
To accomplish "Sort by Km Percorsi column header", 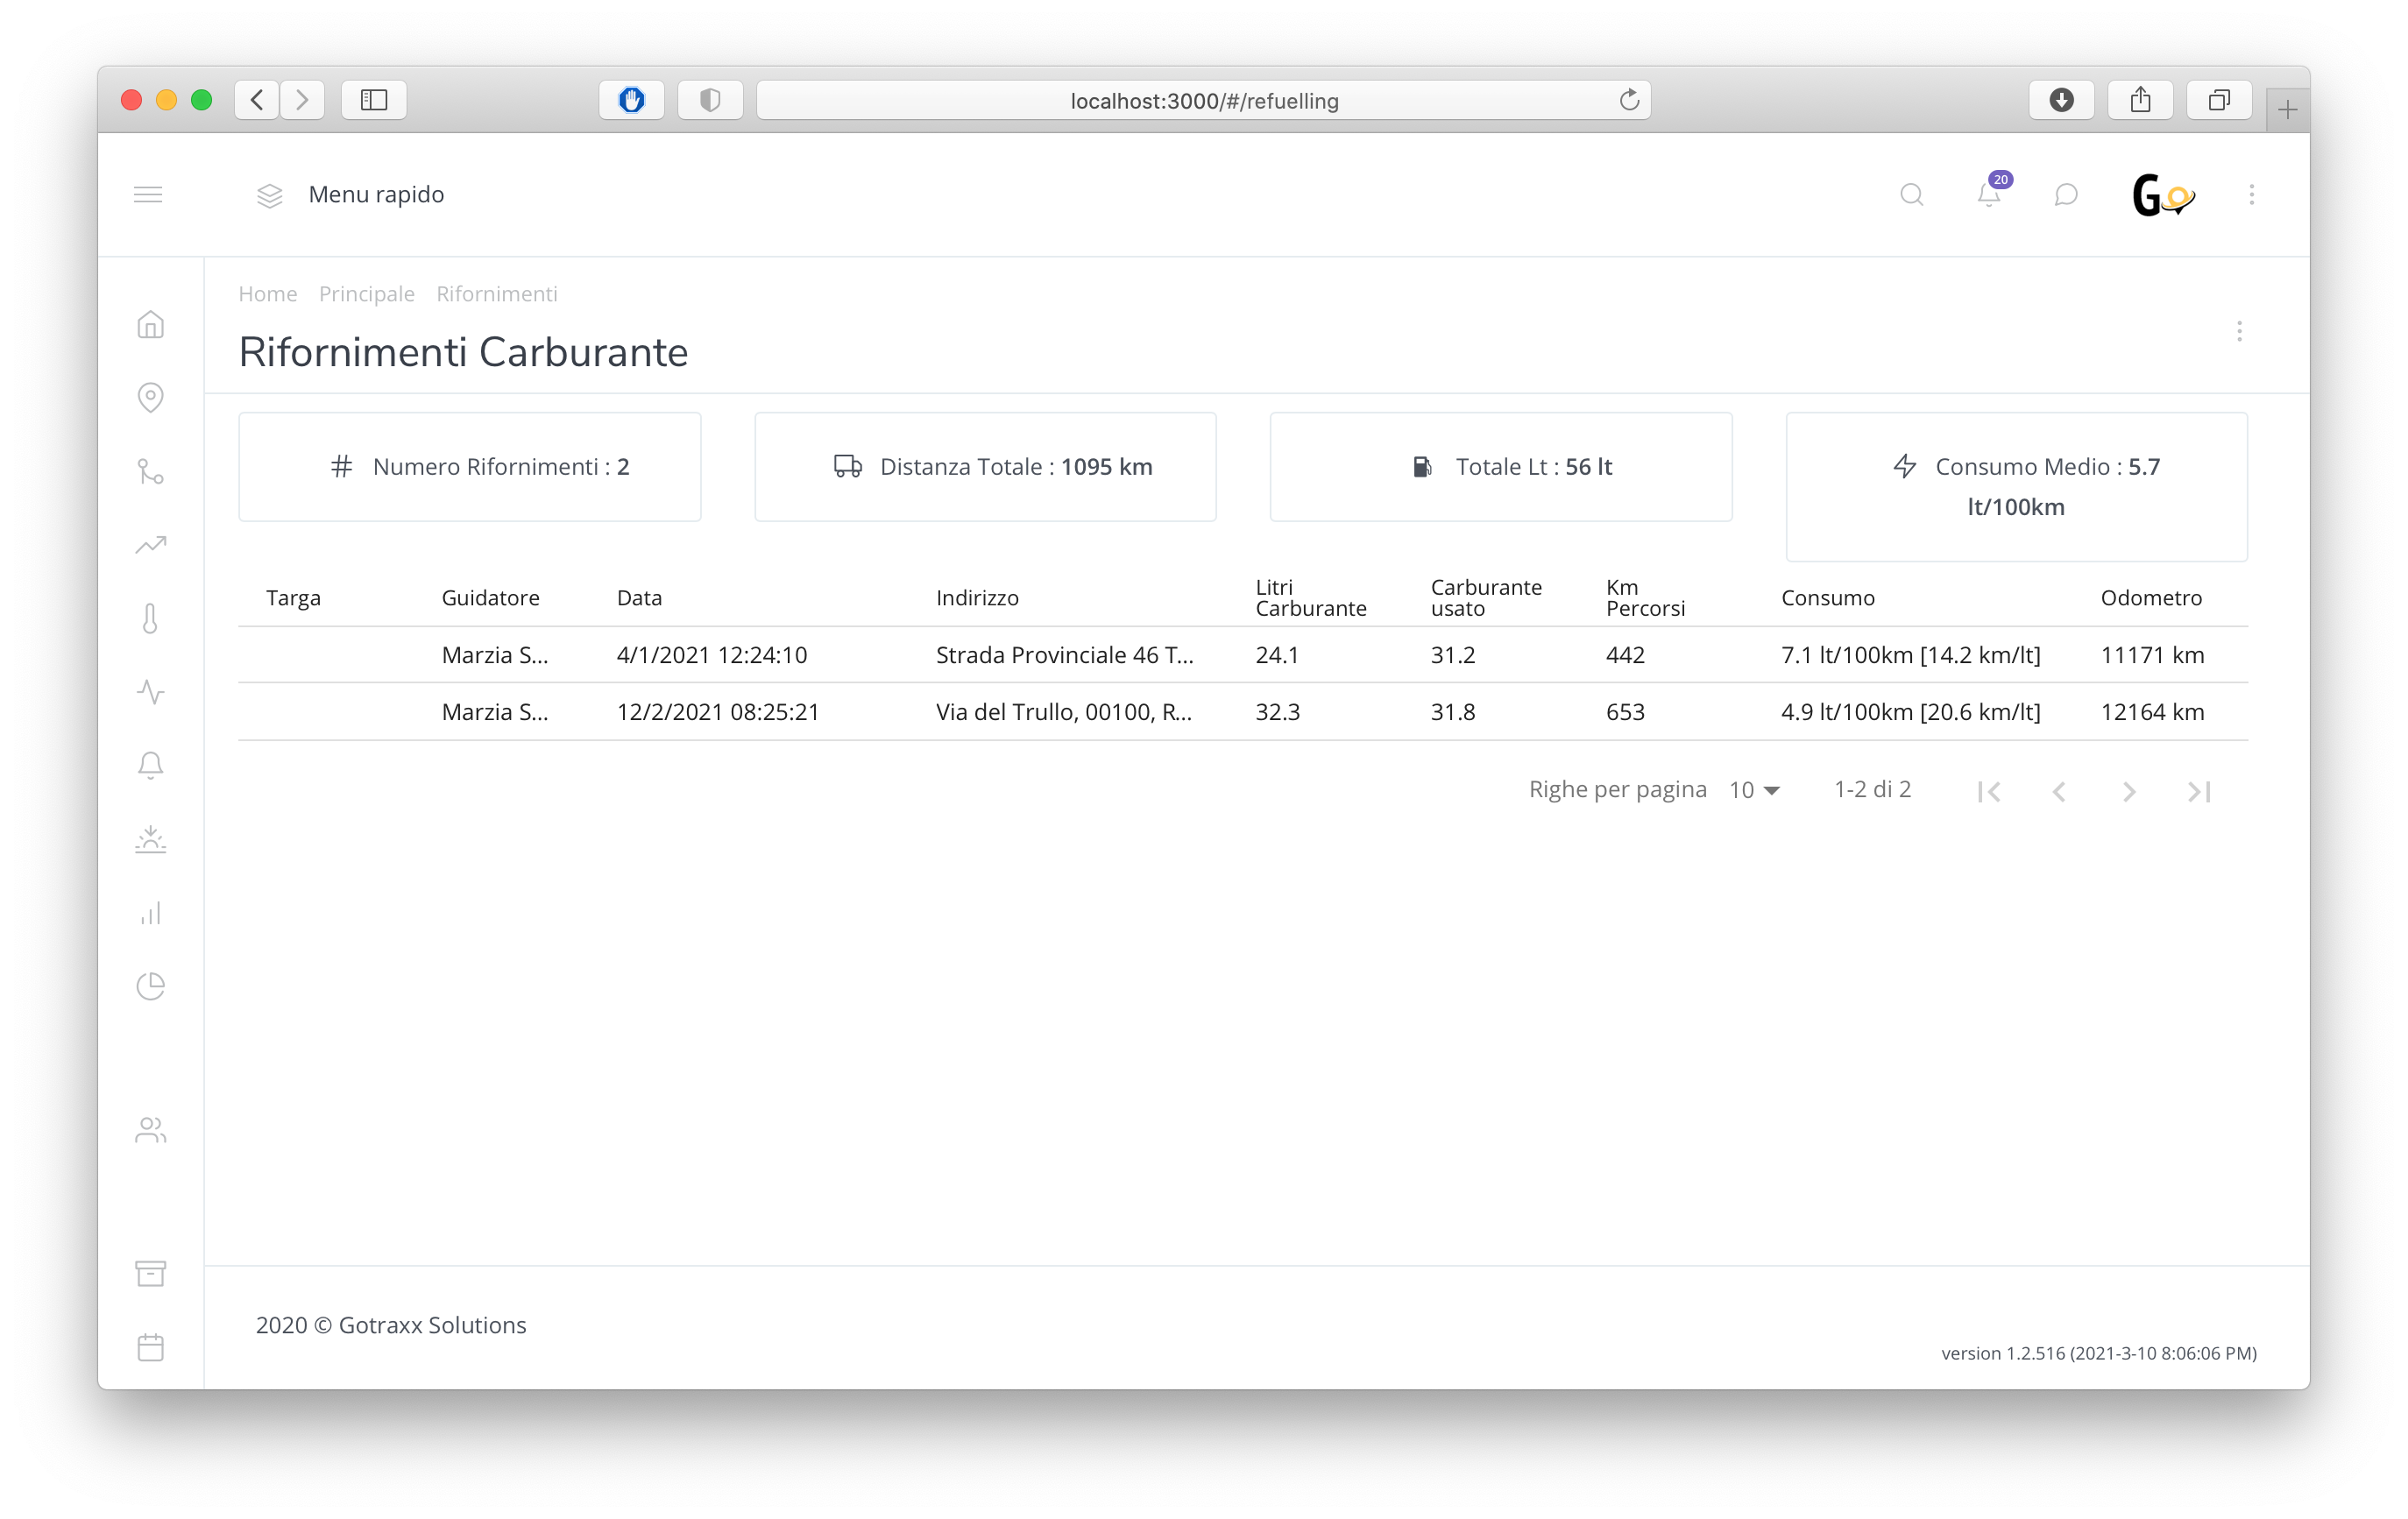I will 1645,598.
